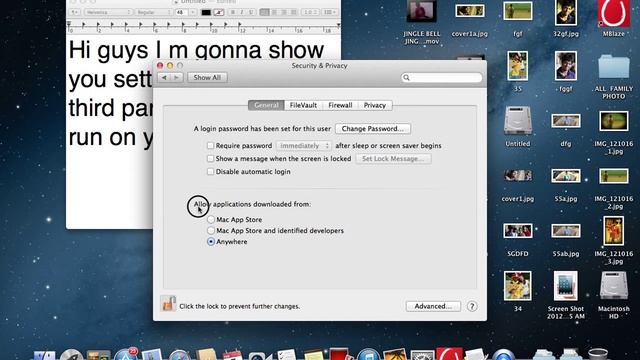Open the font size dropdown arrow
The width and height of the screenshot is (640, 360).
[193, 12]
